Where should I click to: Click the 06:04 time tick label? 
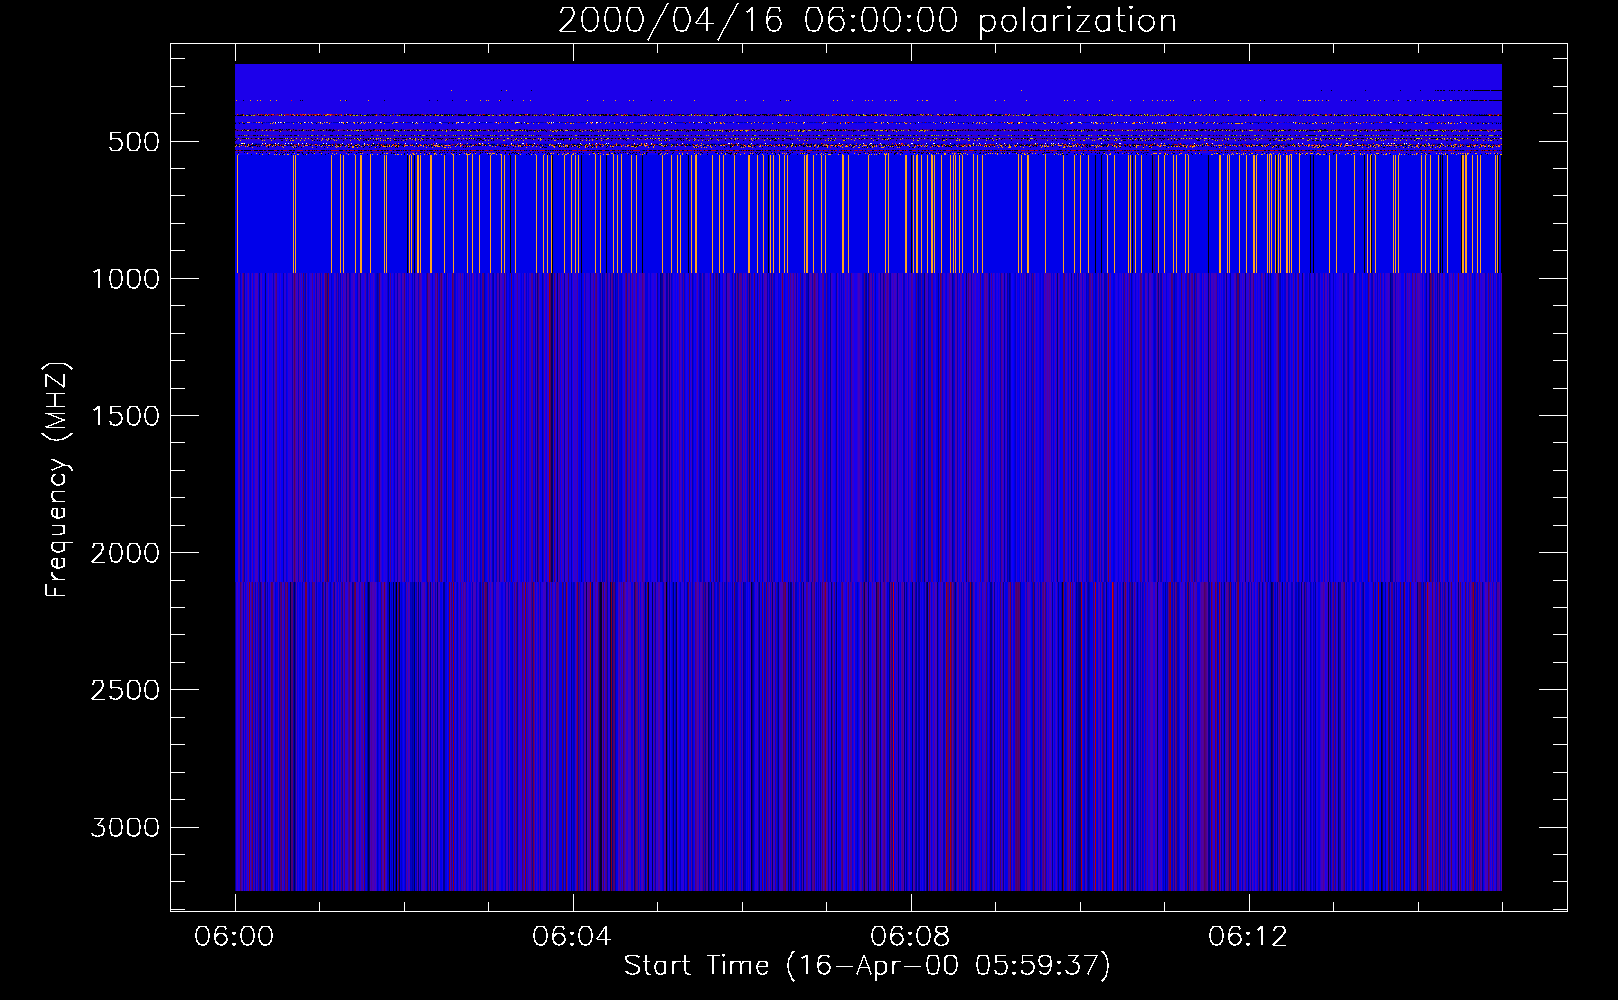click(572, 937)
